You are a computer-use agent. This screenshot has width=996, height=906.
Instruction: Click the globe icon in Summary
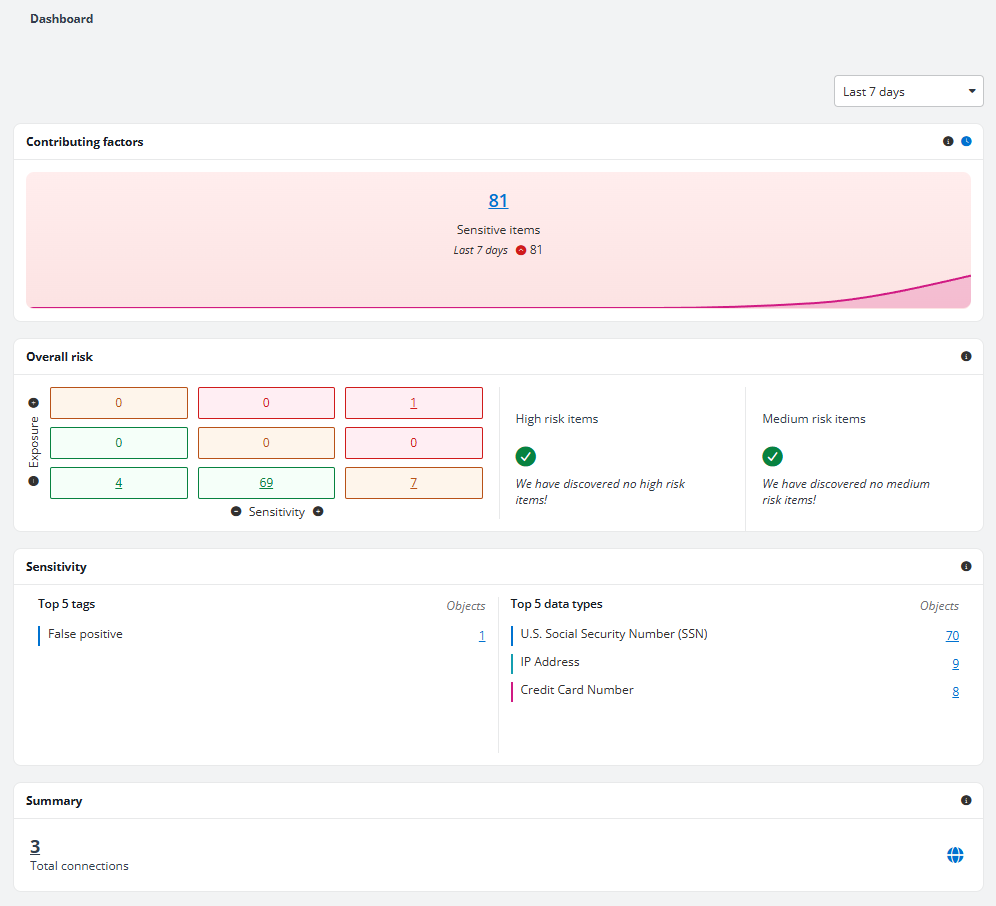click(x=955, y=855)
